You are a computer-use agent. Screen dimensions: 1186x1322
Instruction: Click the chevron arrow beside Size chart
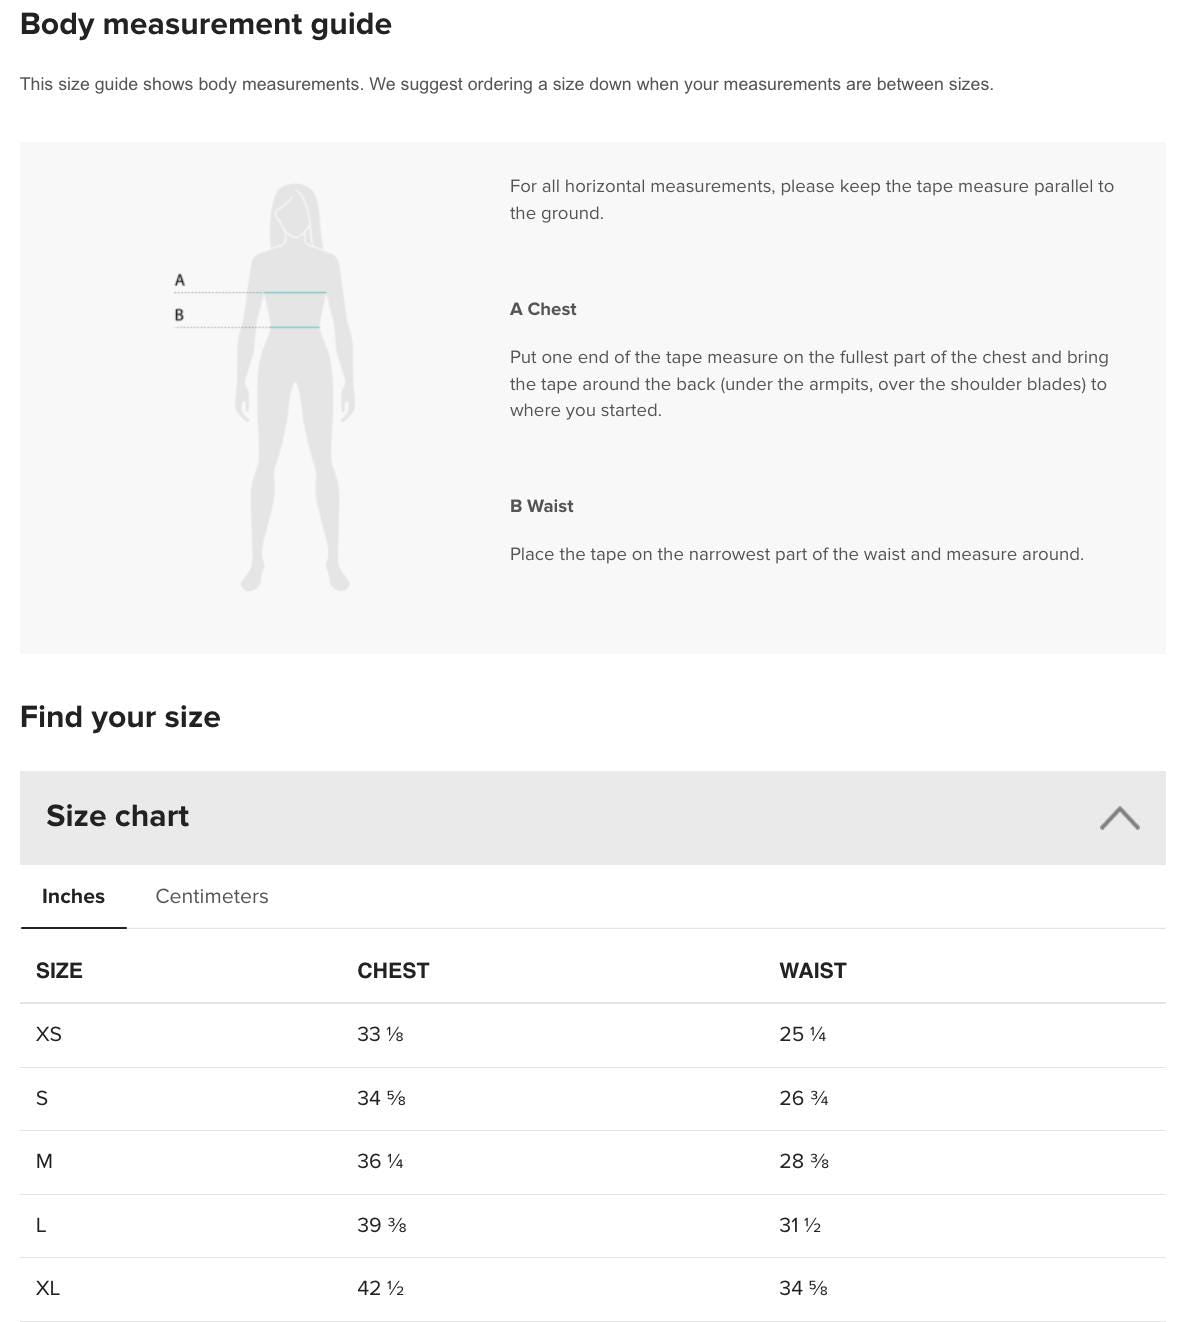point(1121,818)
